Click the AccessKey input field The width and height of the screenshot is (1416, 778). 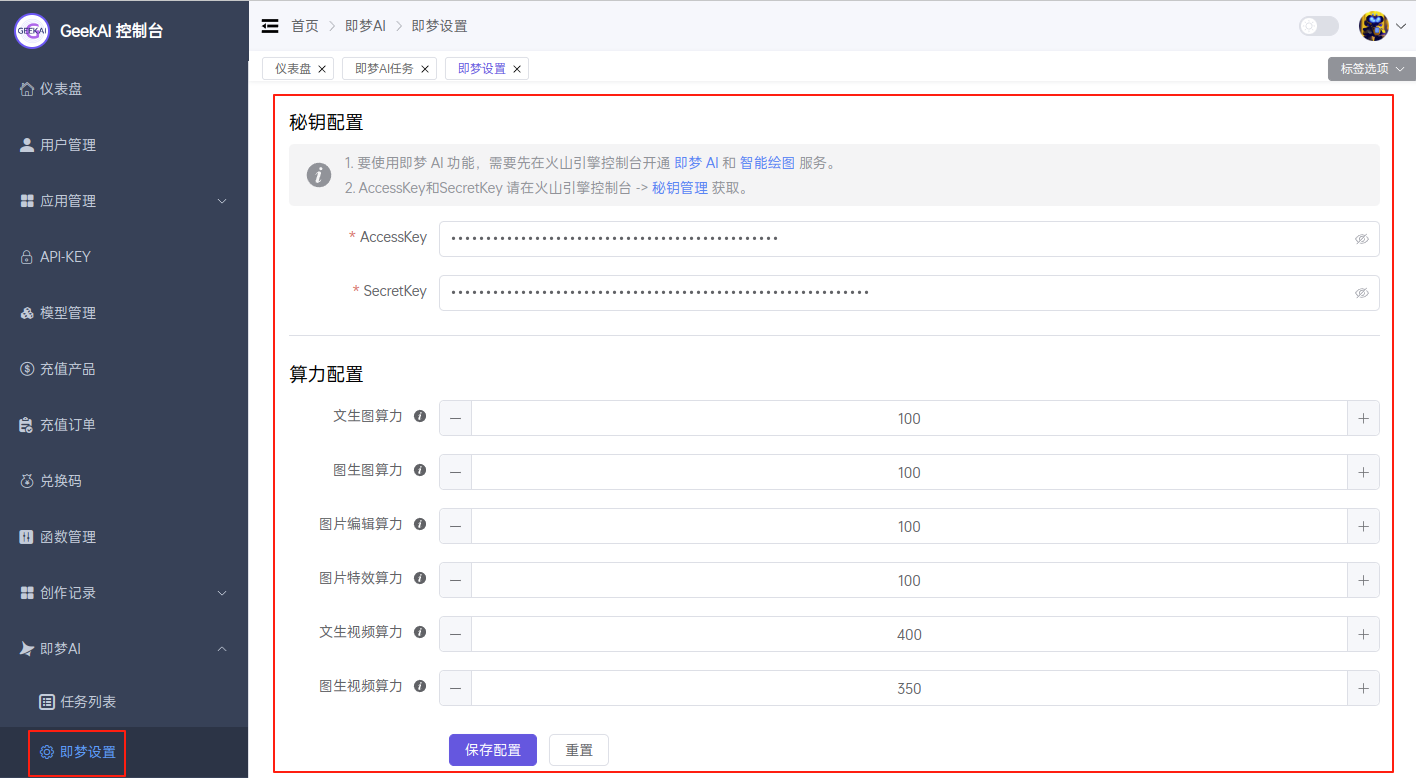[909, 239]
